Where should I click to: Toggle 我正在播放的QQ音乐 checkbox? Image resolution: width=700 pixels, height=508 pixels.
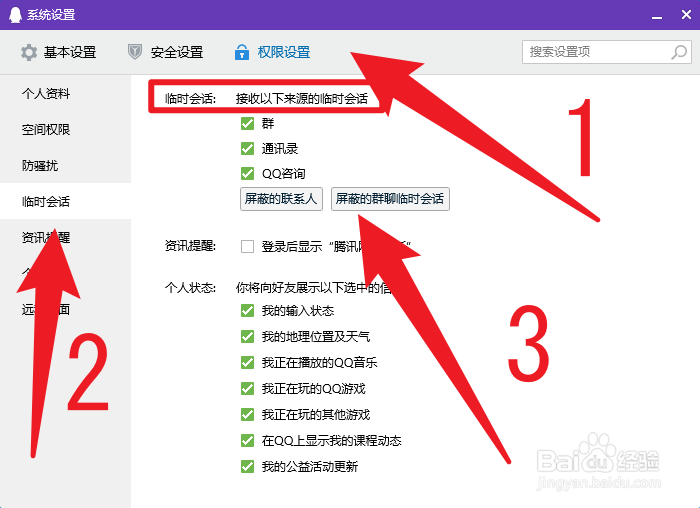(247, 362)
